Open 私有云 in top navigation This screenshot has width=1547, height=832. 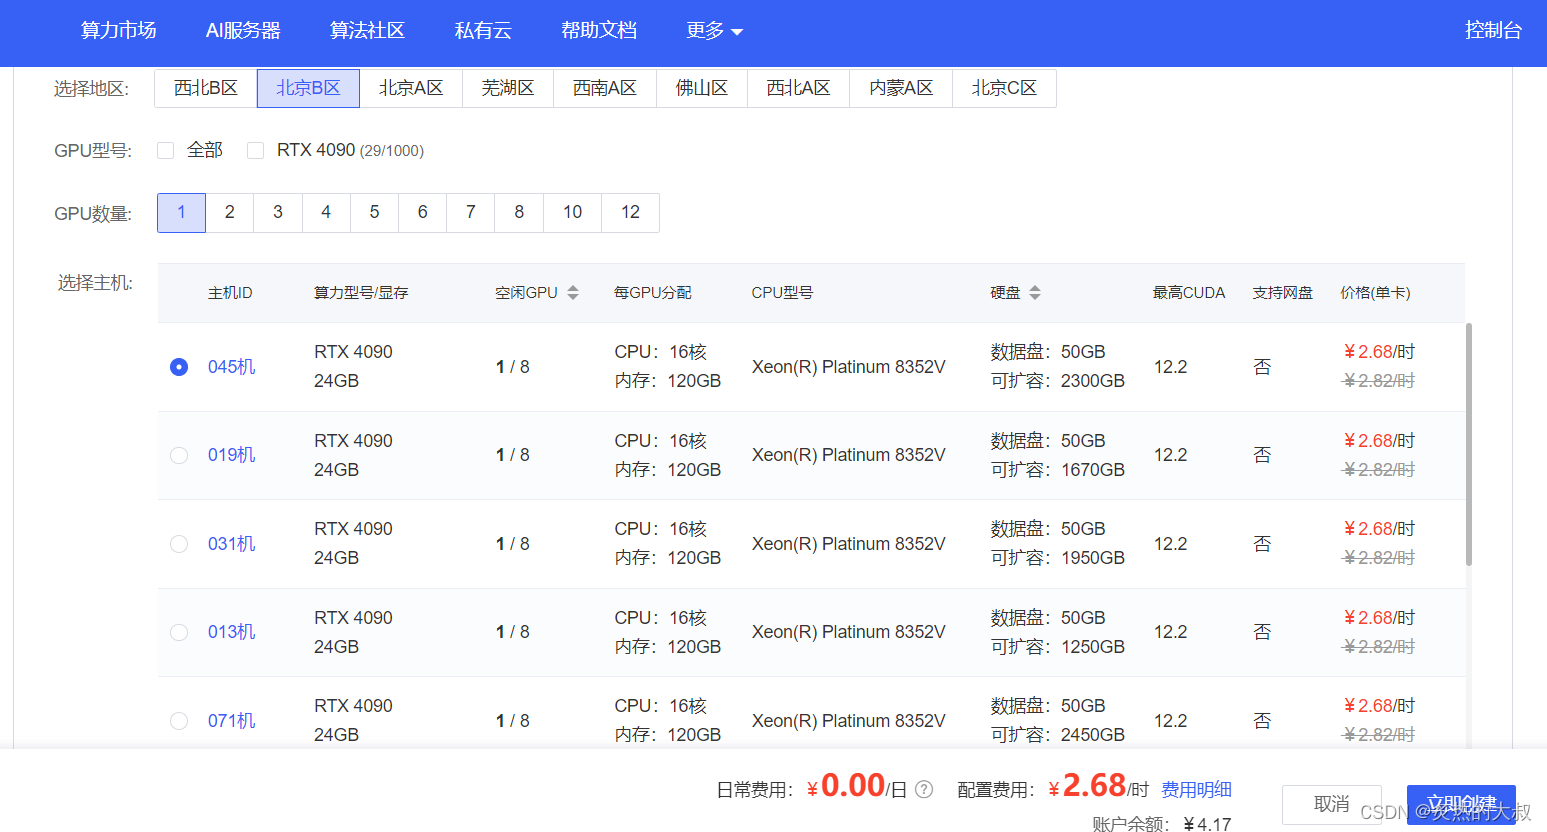click(x=483, y=31)
